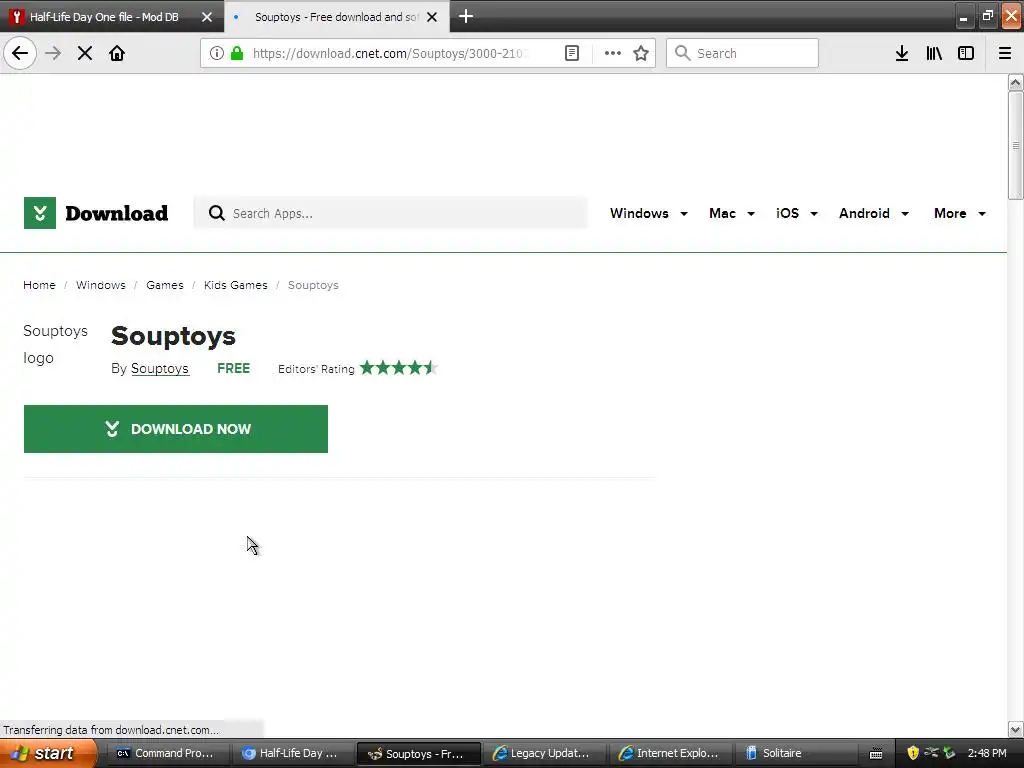Toggle the sidebar icon in toolbar
This screenshot has width=1024, height=768.
pyautogui.click(x=966, y=53)
